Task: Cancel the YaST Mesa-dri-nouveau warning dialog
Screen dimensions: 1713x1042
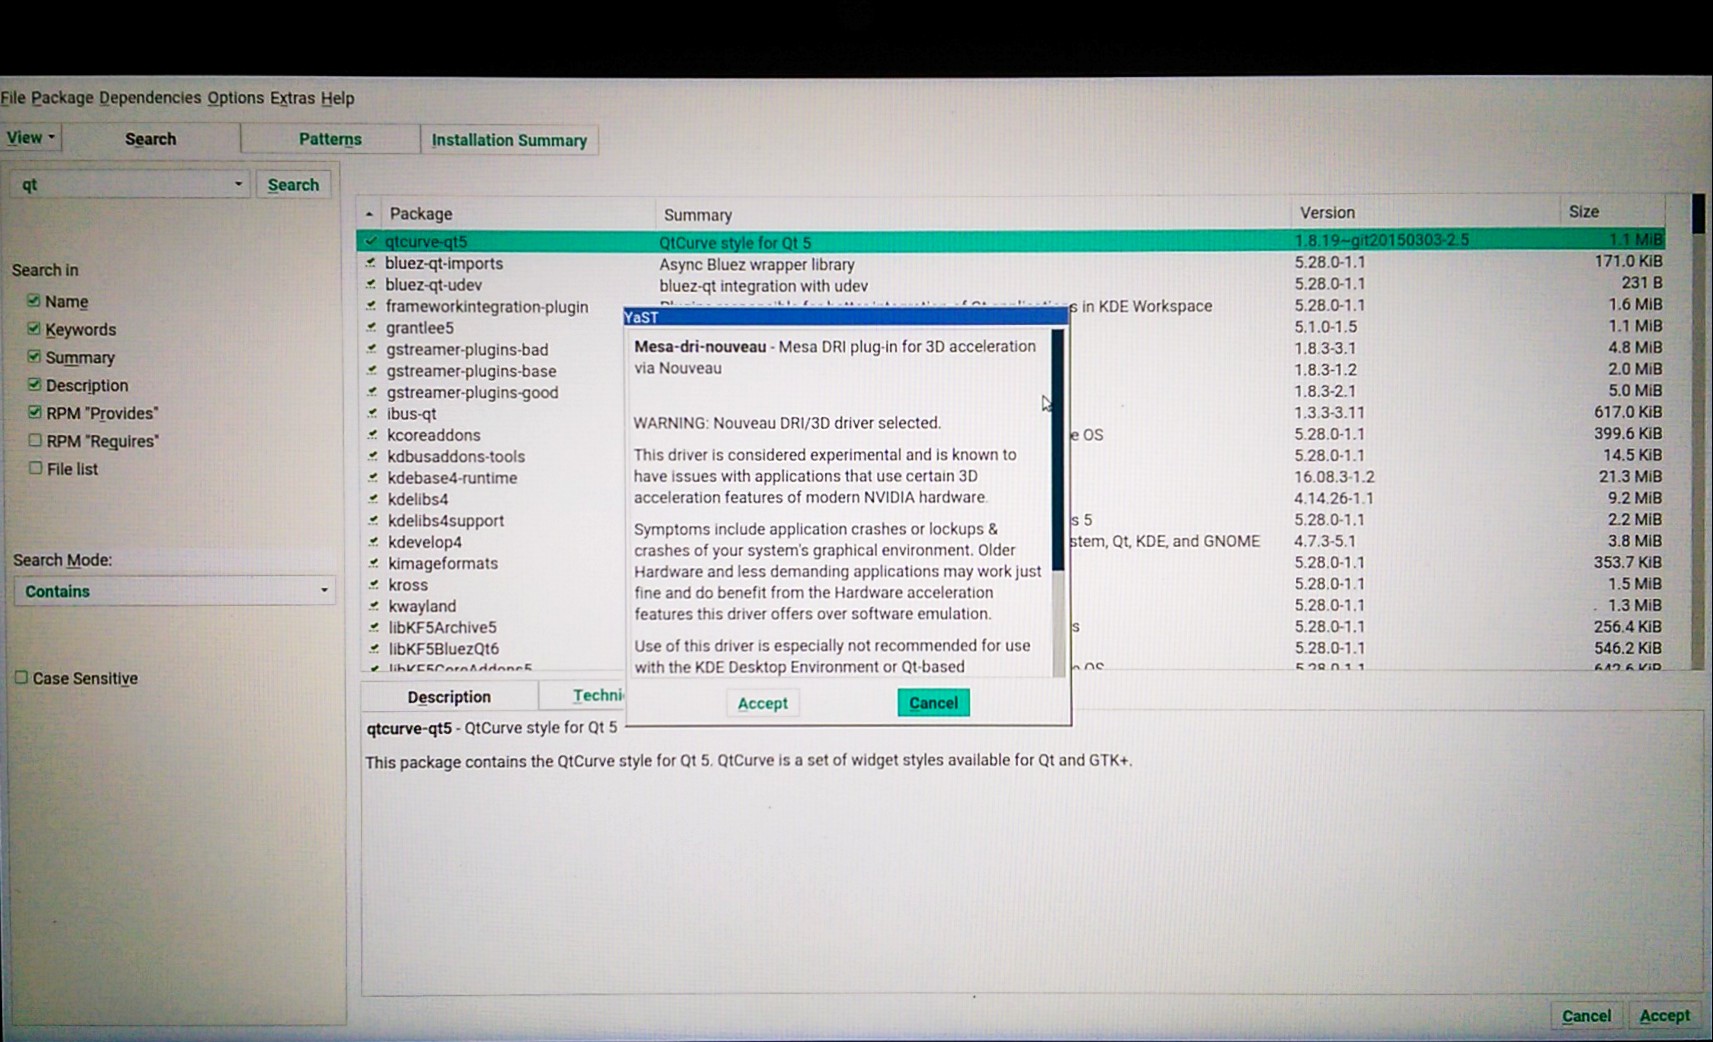Action: 933,703
